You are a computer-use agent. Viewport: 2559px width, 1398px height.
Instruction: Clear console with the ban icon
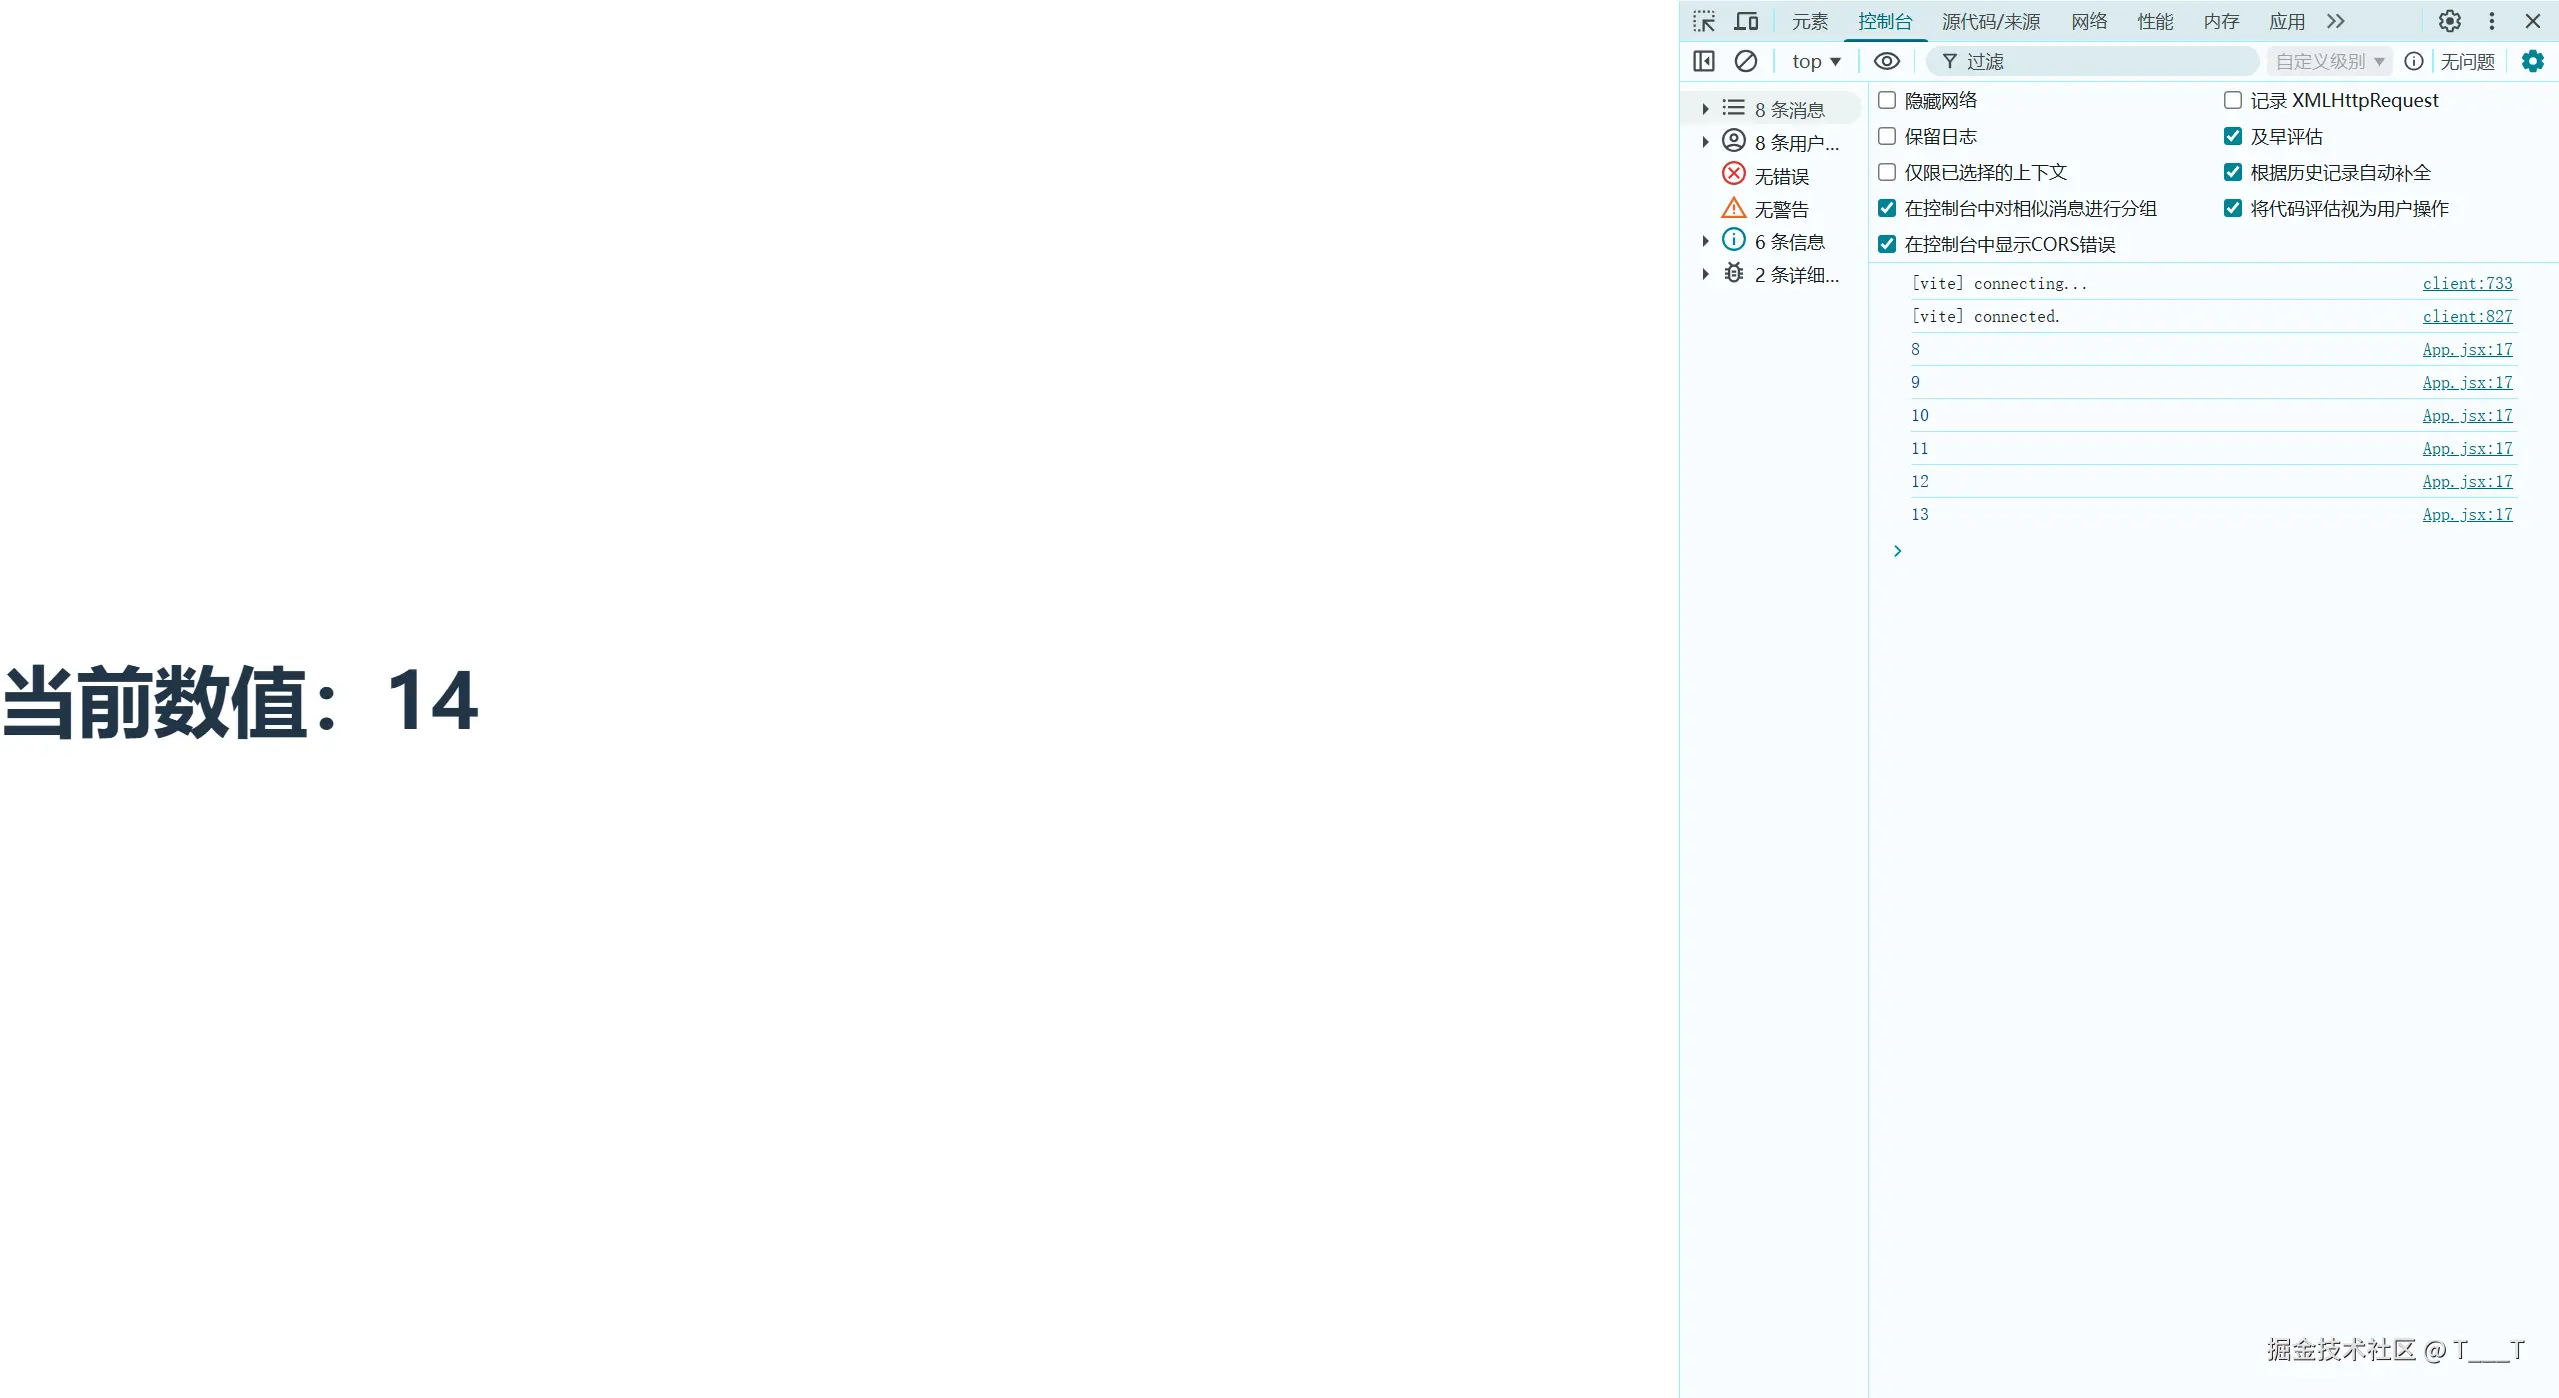coord(1745,61)
